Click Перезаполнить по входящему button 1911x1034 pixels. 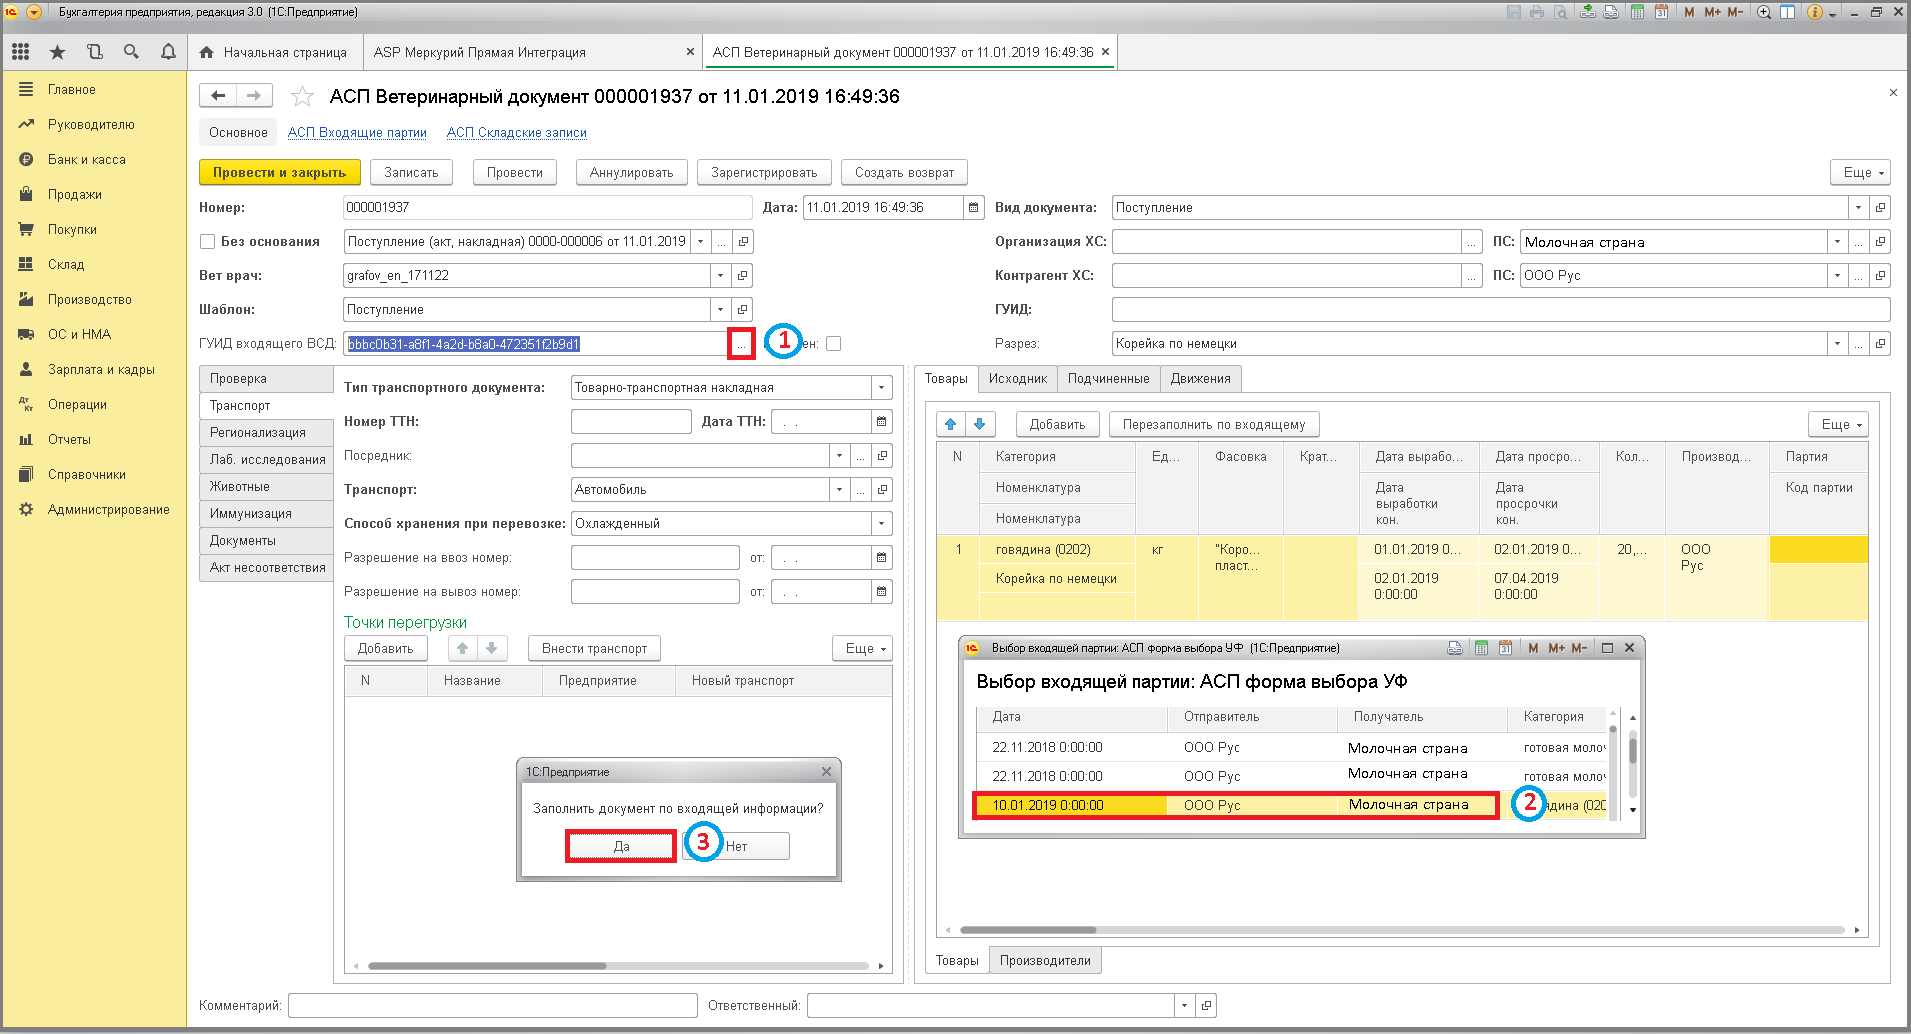point(1214,424)
